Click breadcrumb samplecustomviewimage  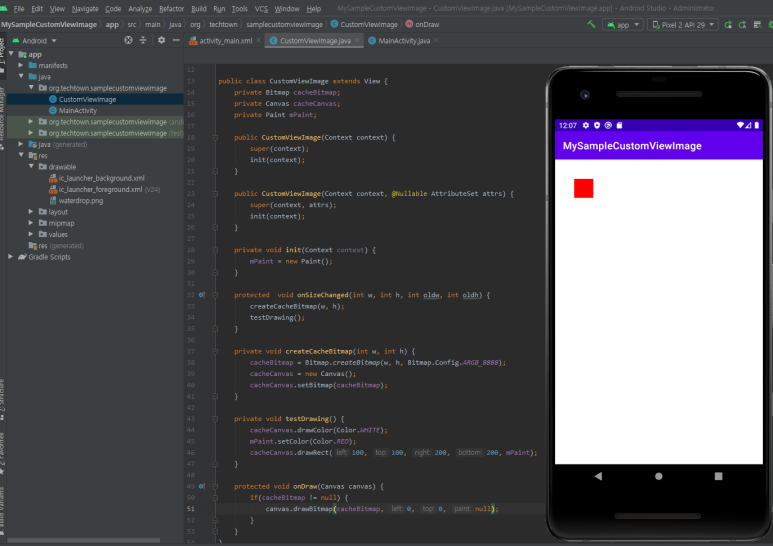(284, 25)
